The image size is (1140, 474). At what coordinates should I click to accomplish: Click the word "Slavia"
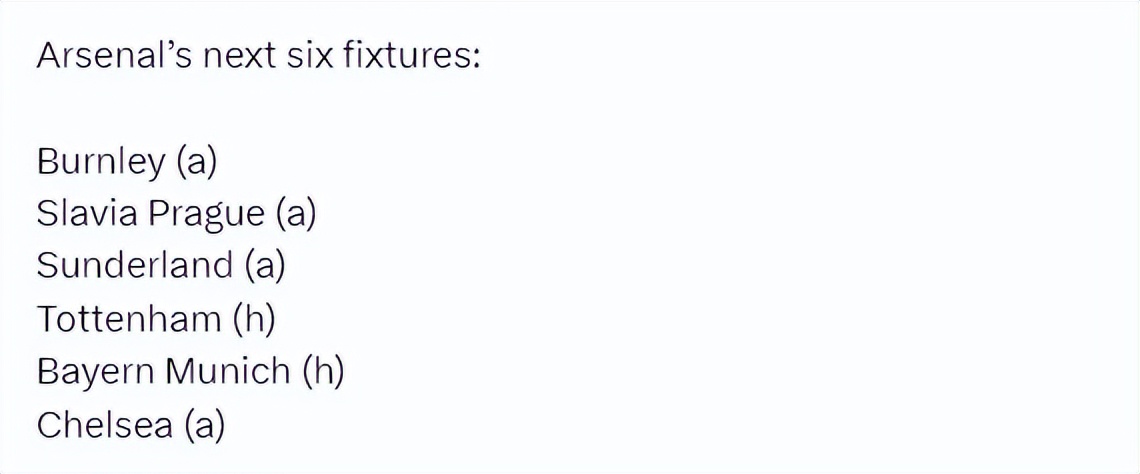click(86, 214)
